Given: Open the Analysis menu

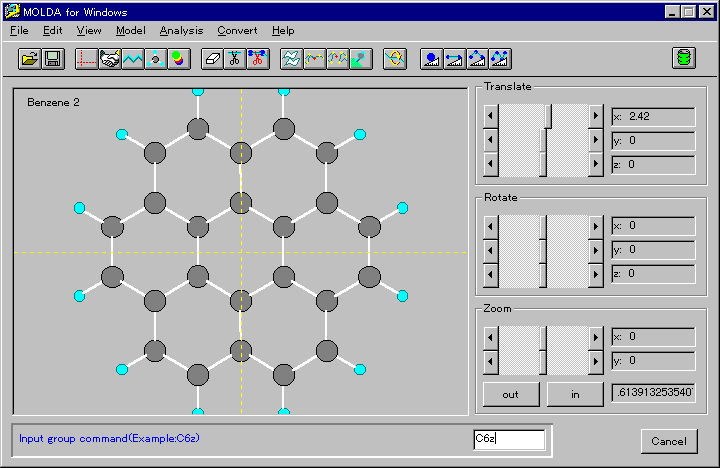Looking at the screenshot, I should (x=181, y=31).
